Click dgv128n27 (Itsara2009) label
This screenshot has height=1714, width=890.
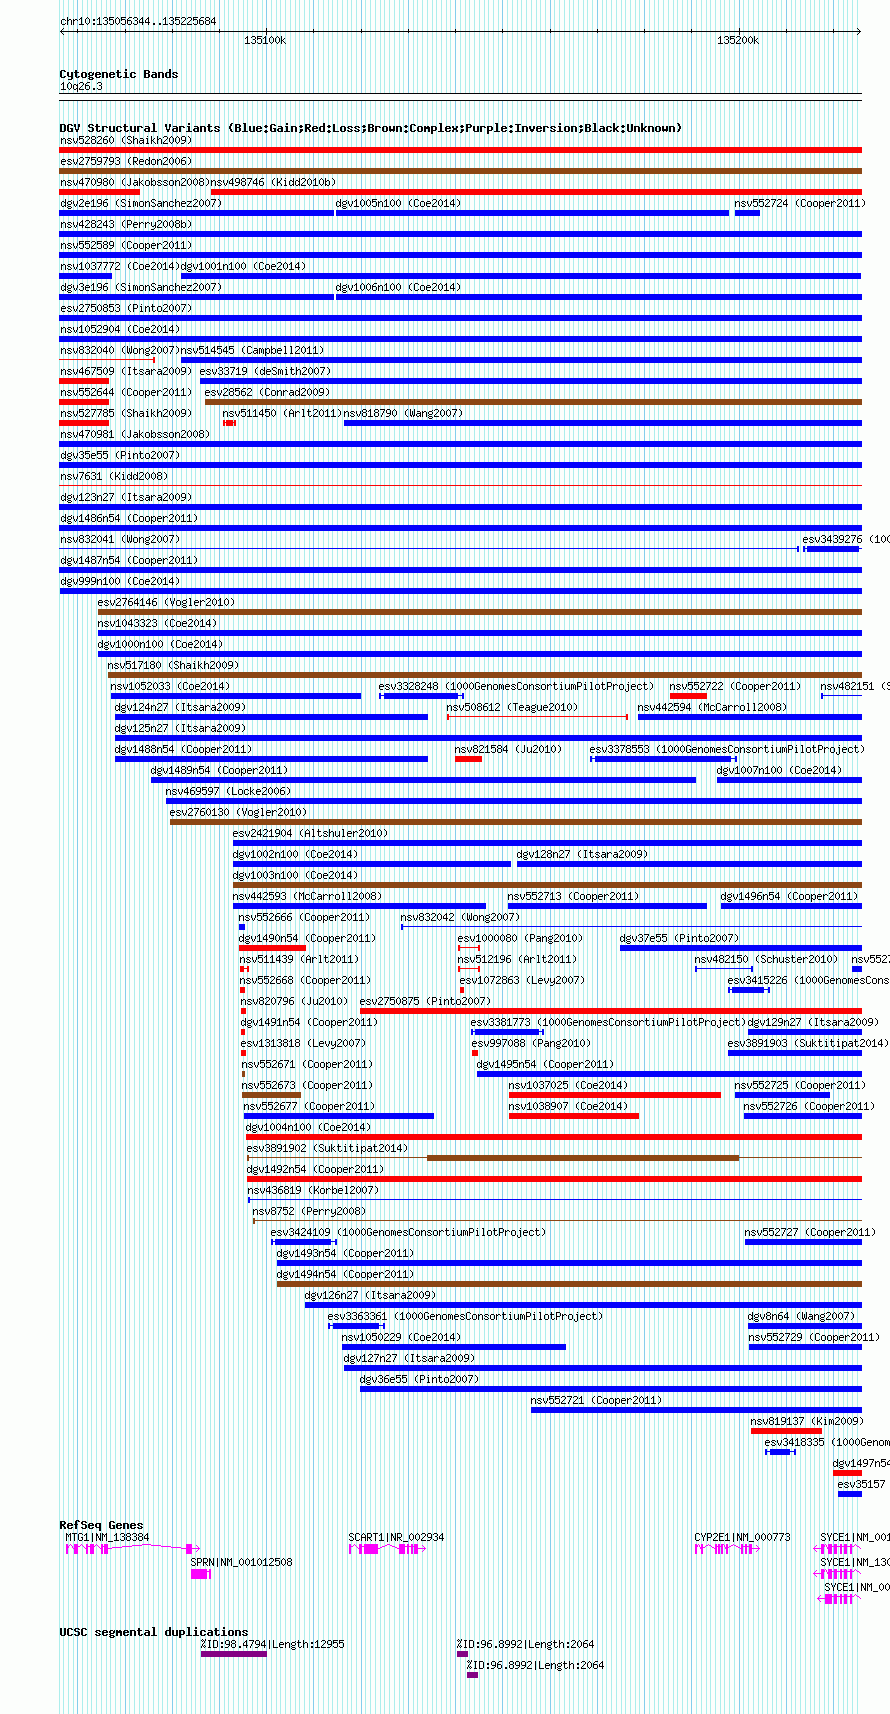pyautogui.click(x=582, y=854)
